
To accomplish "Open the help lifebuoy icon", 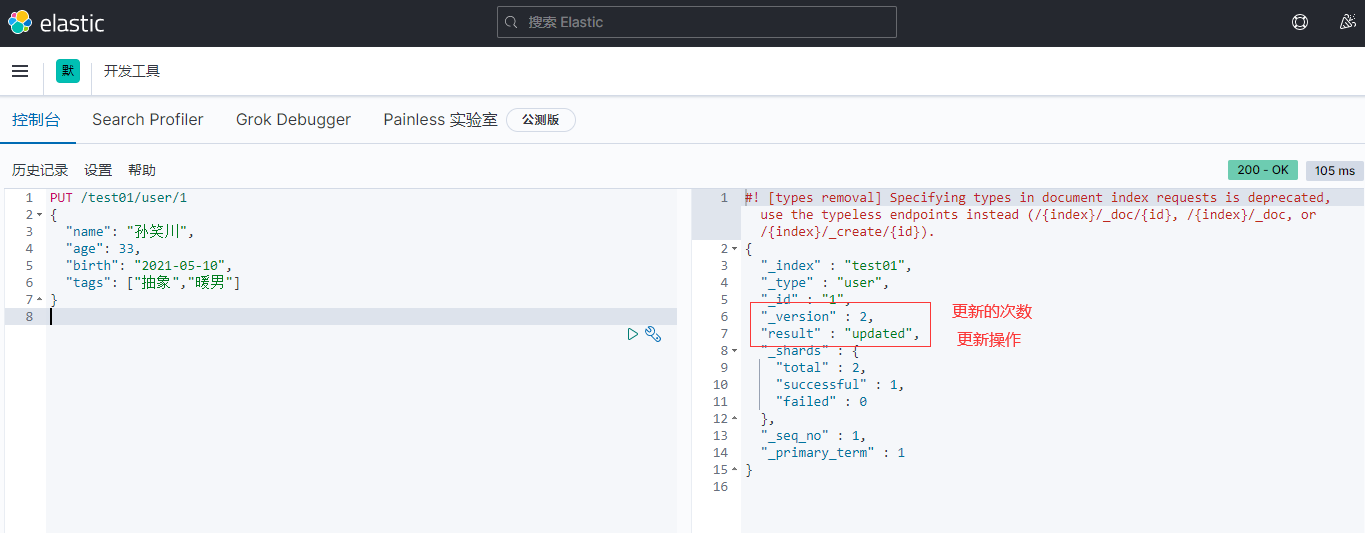I will tap(1300, 22).
